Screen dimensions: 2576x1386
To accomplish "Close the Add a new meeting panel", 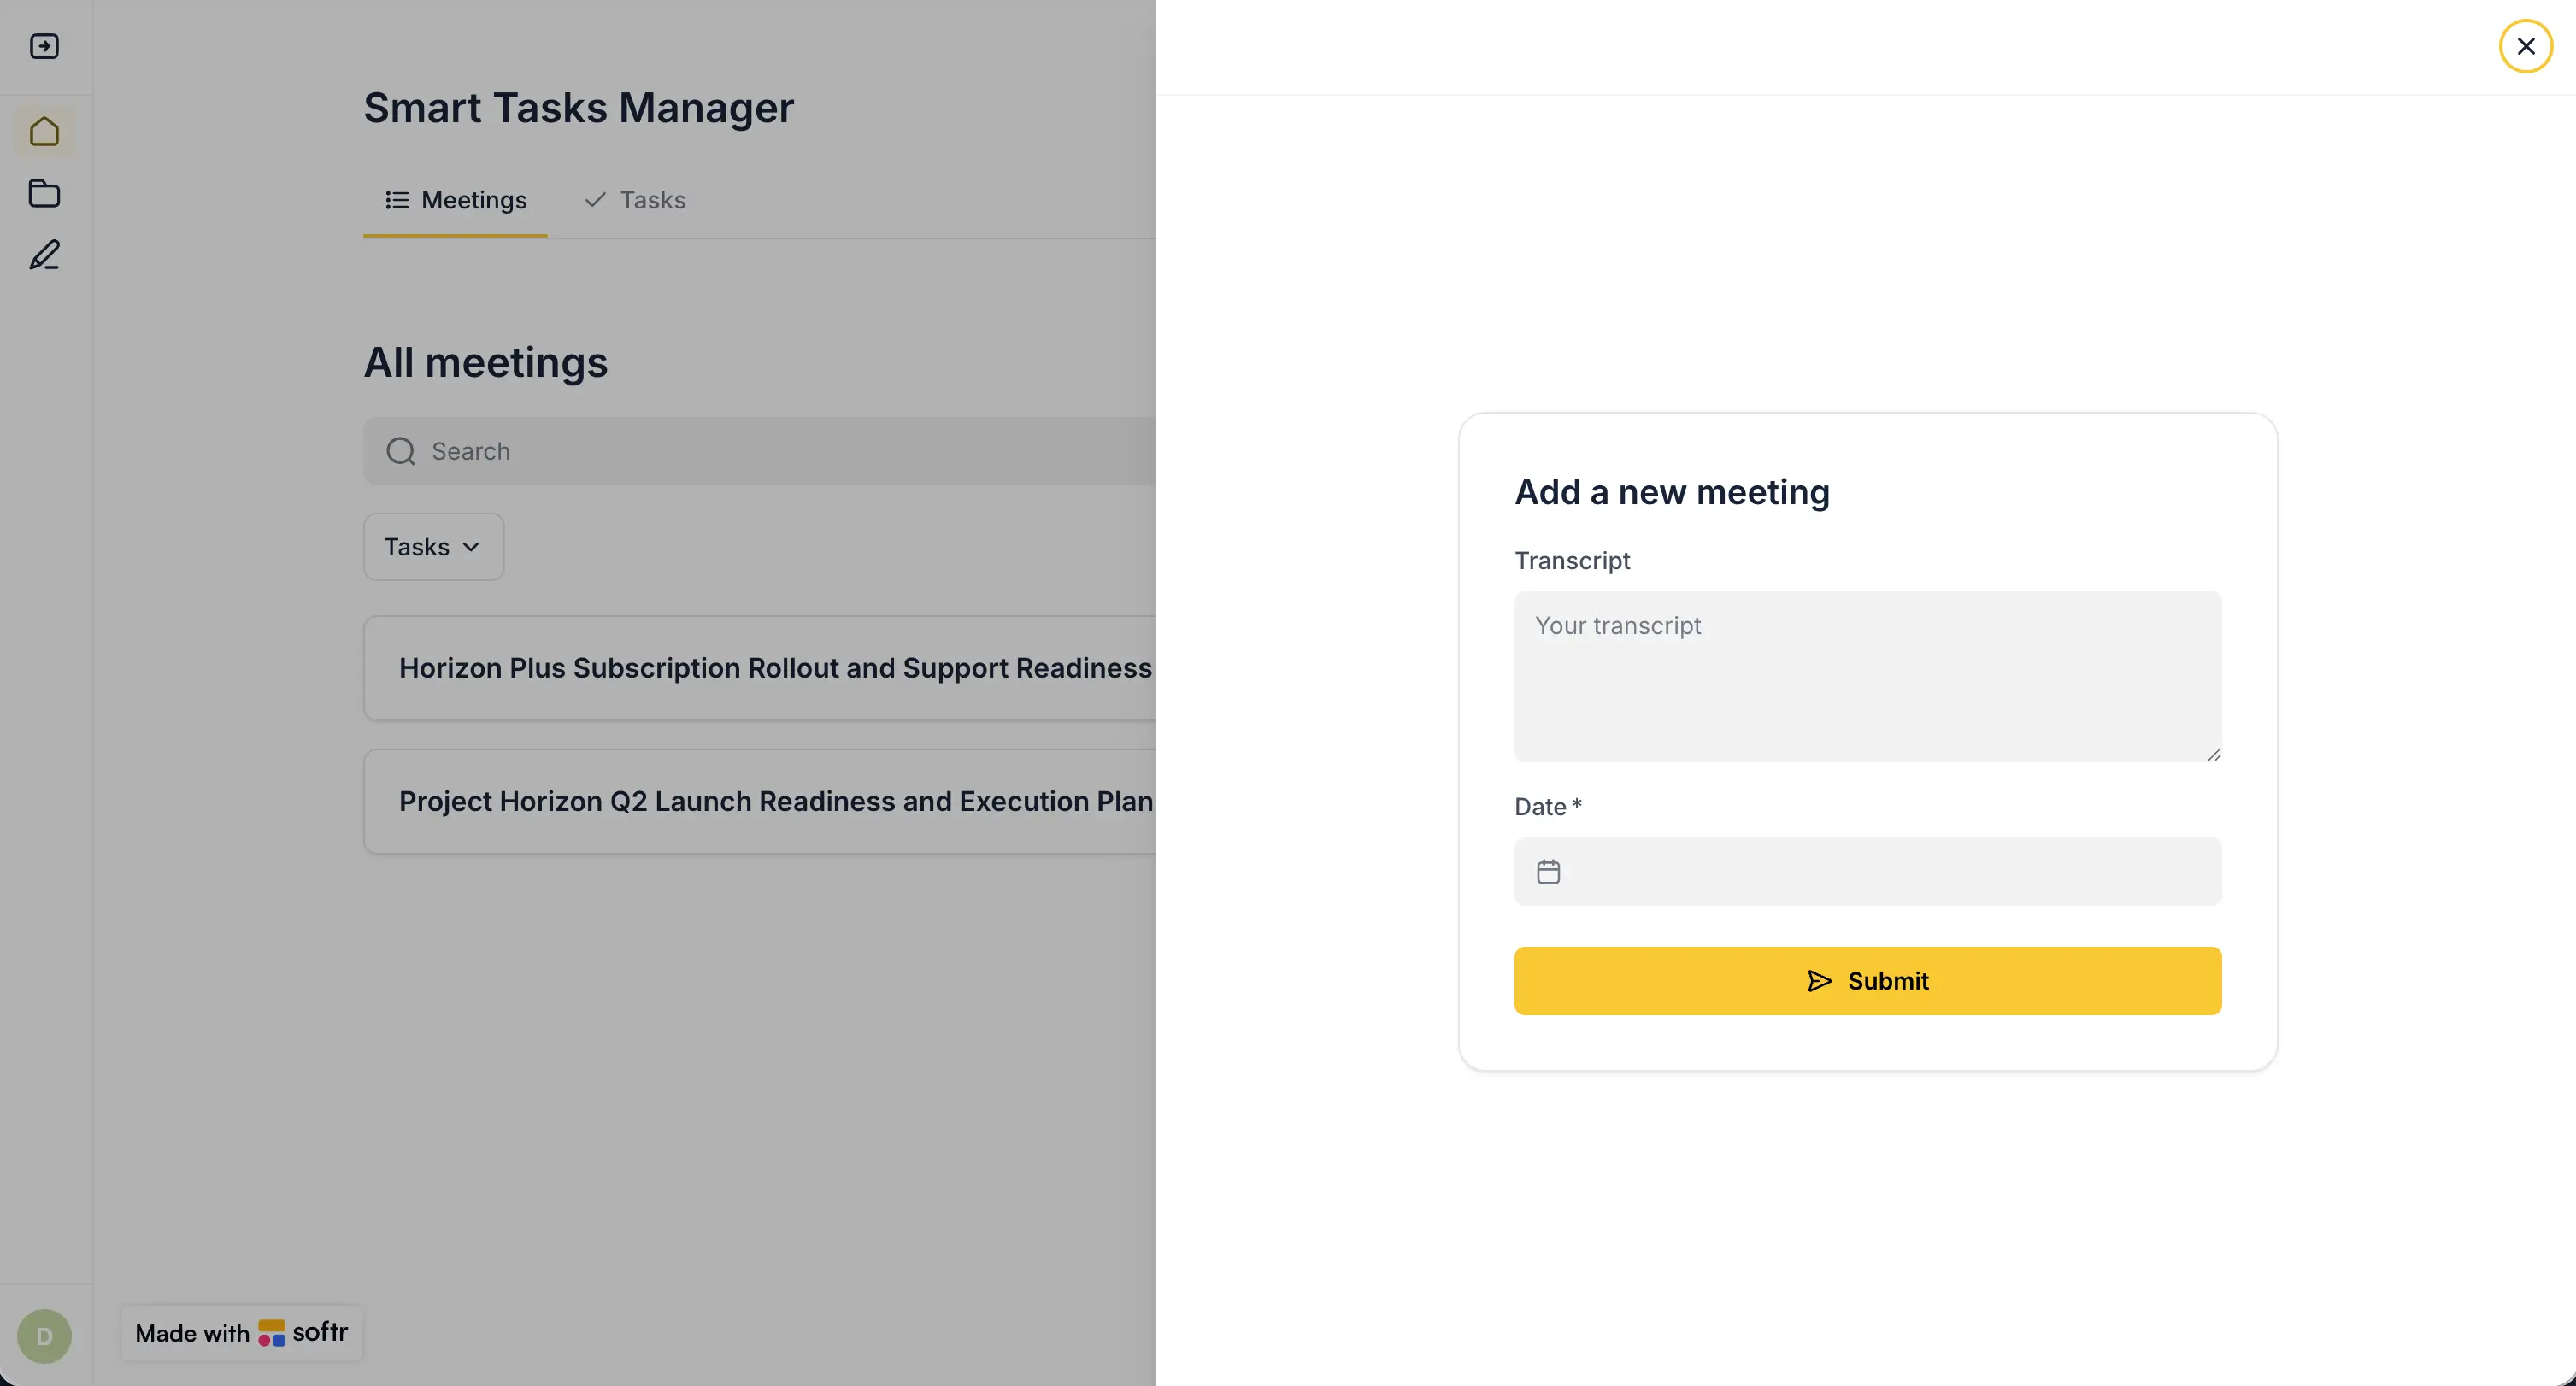I will coord(2527,45).
